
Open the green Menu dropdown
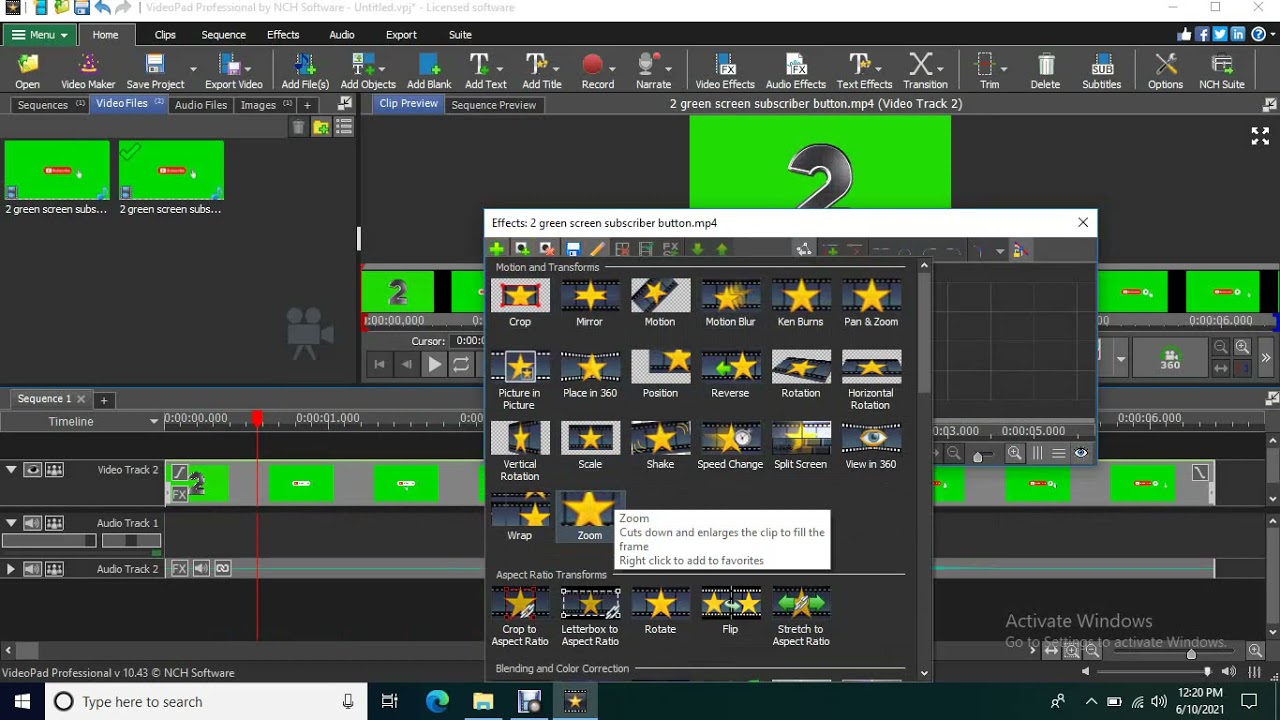pos(40,35)
